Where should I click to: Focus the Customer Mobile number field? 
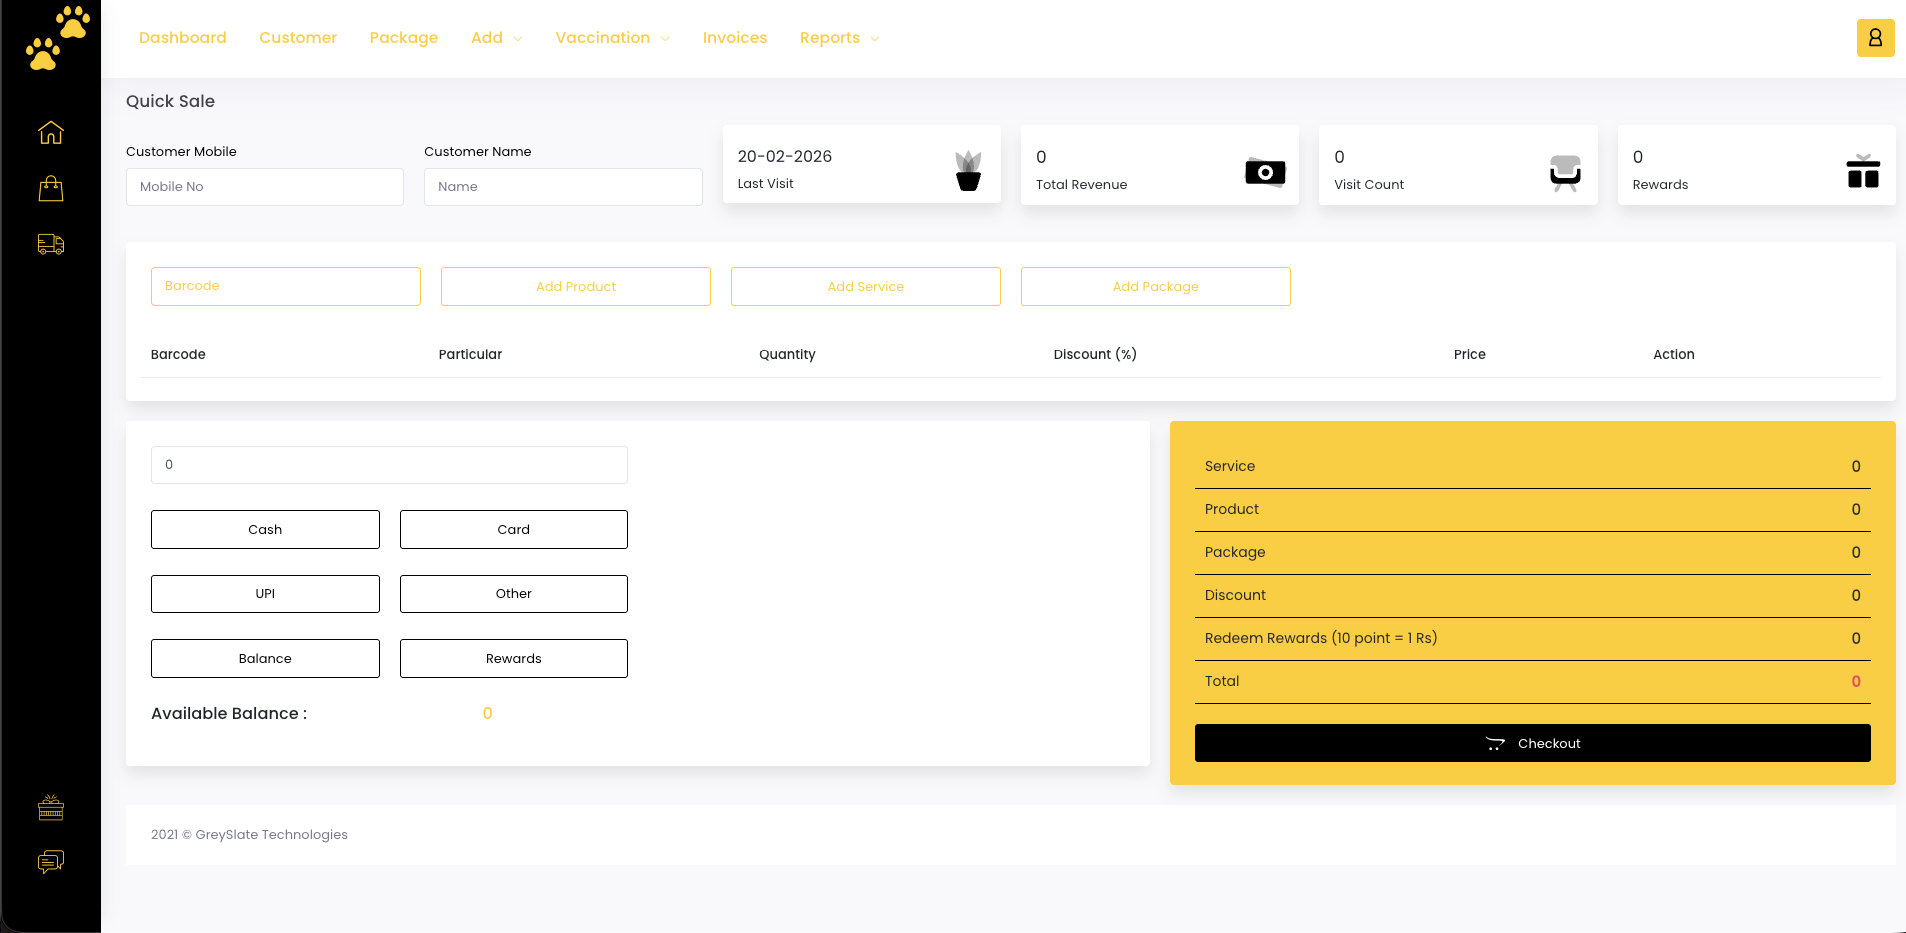[264, 187]
